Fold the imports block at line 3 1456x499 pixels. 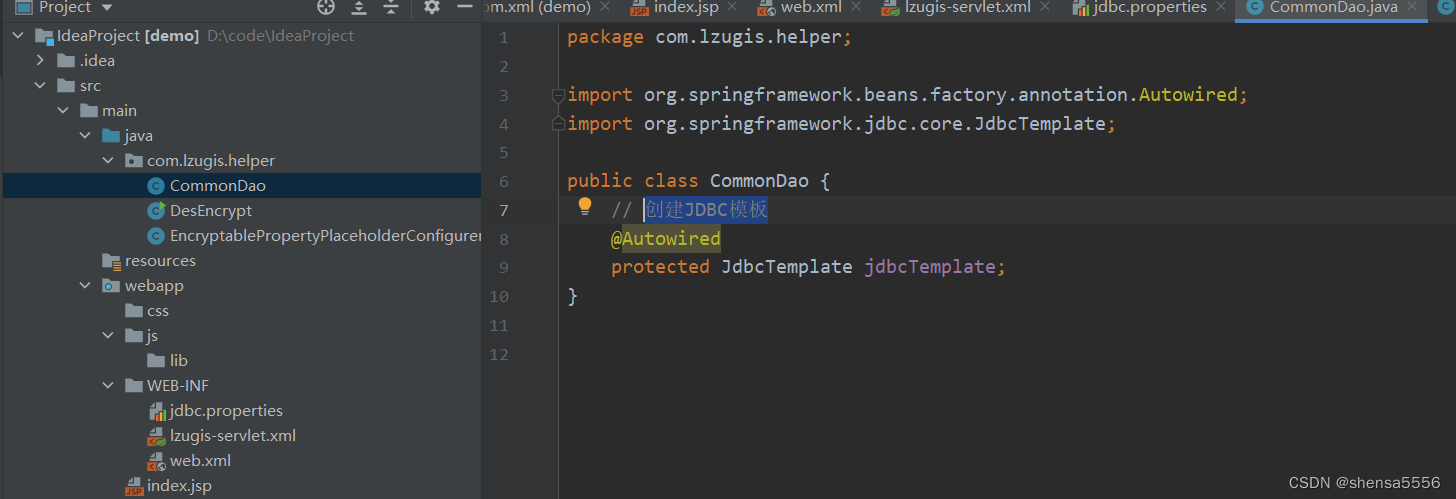click(x=558, y=95)
